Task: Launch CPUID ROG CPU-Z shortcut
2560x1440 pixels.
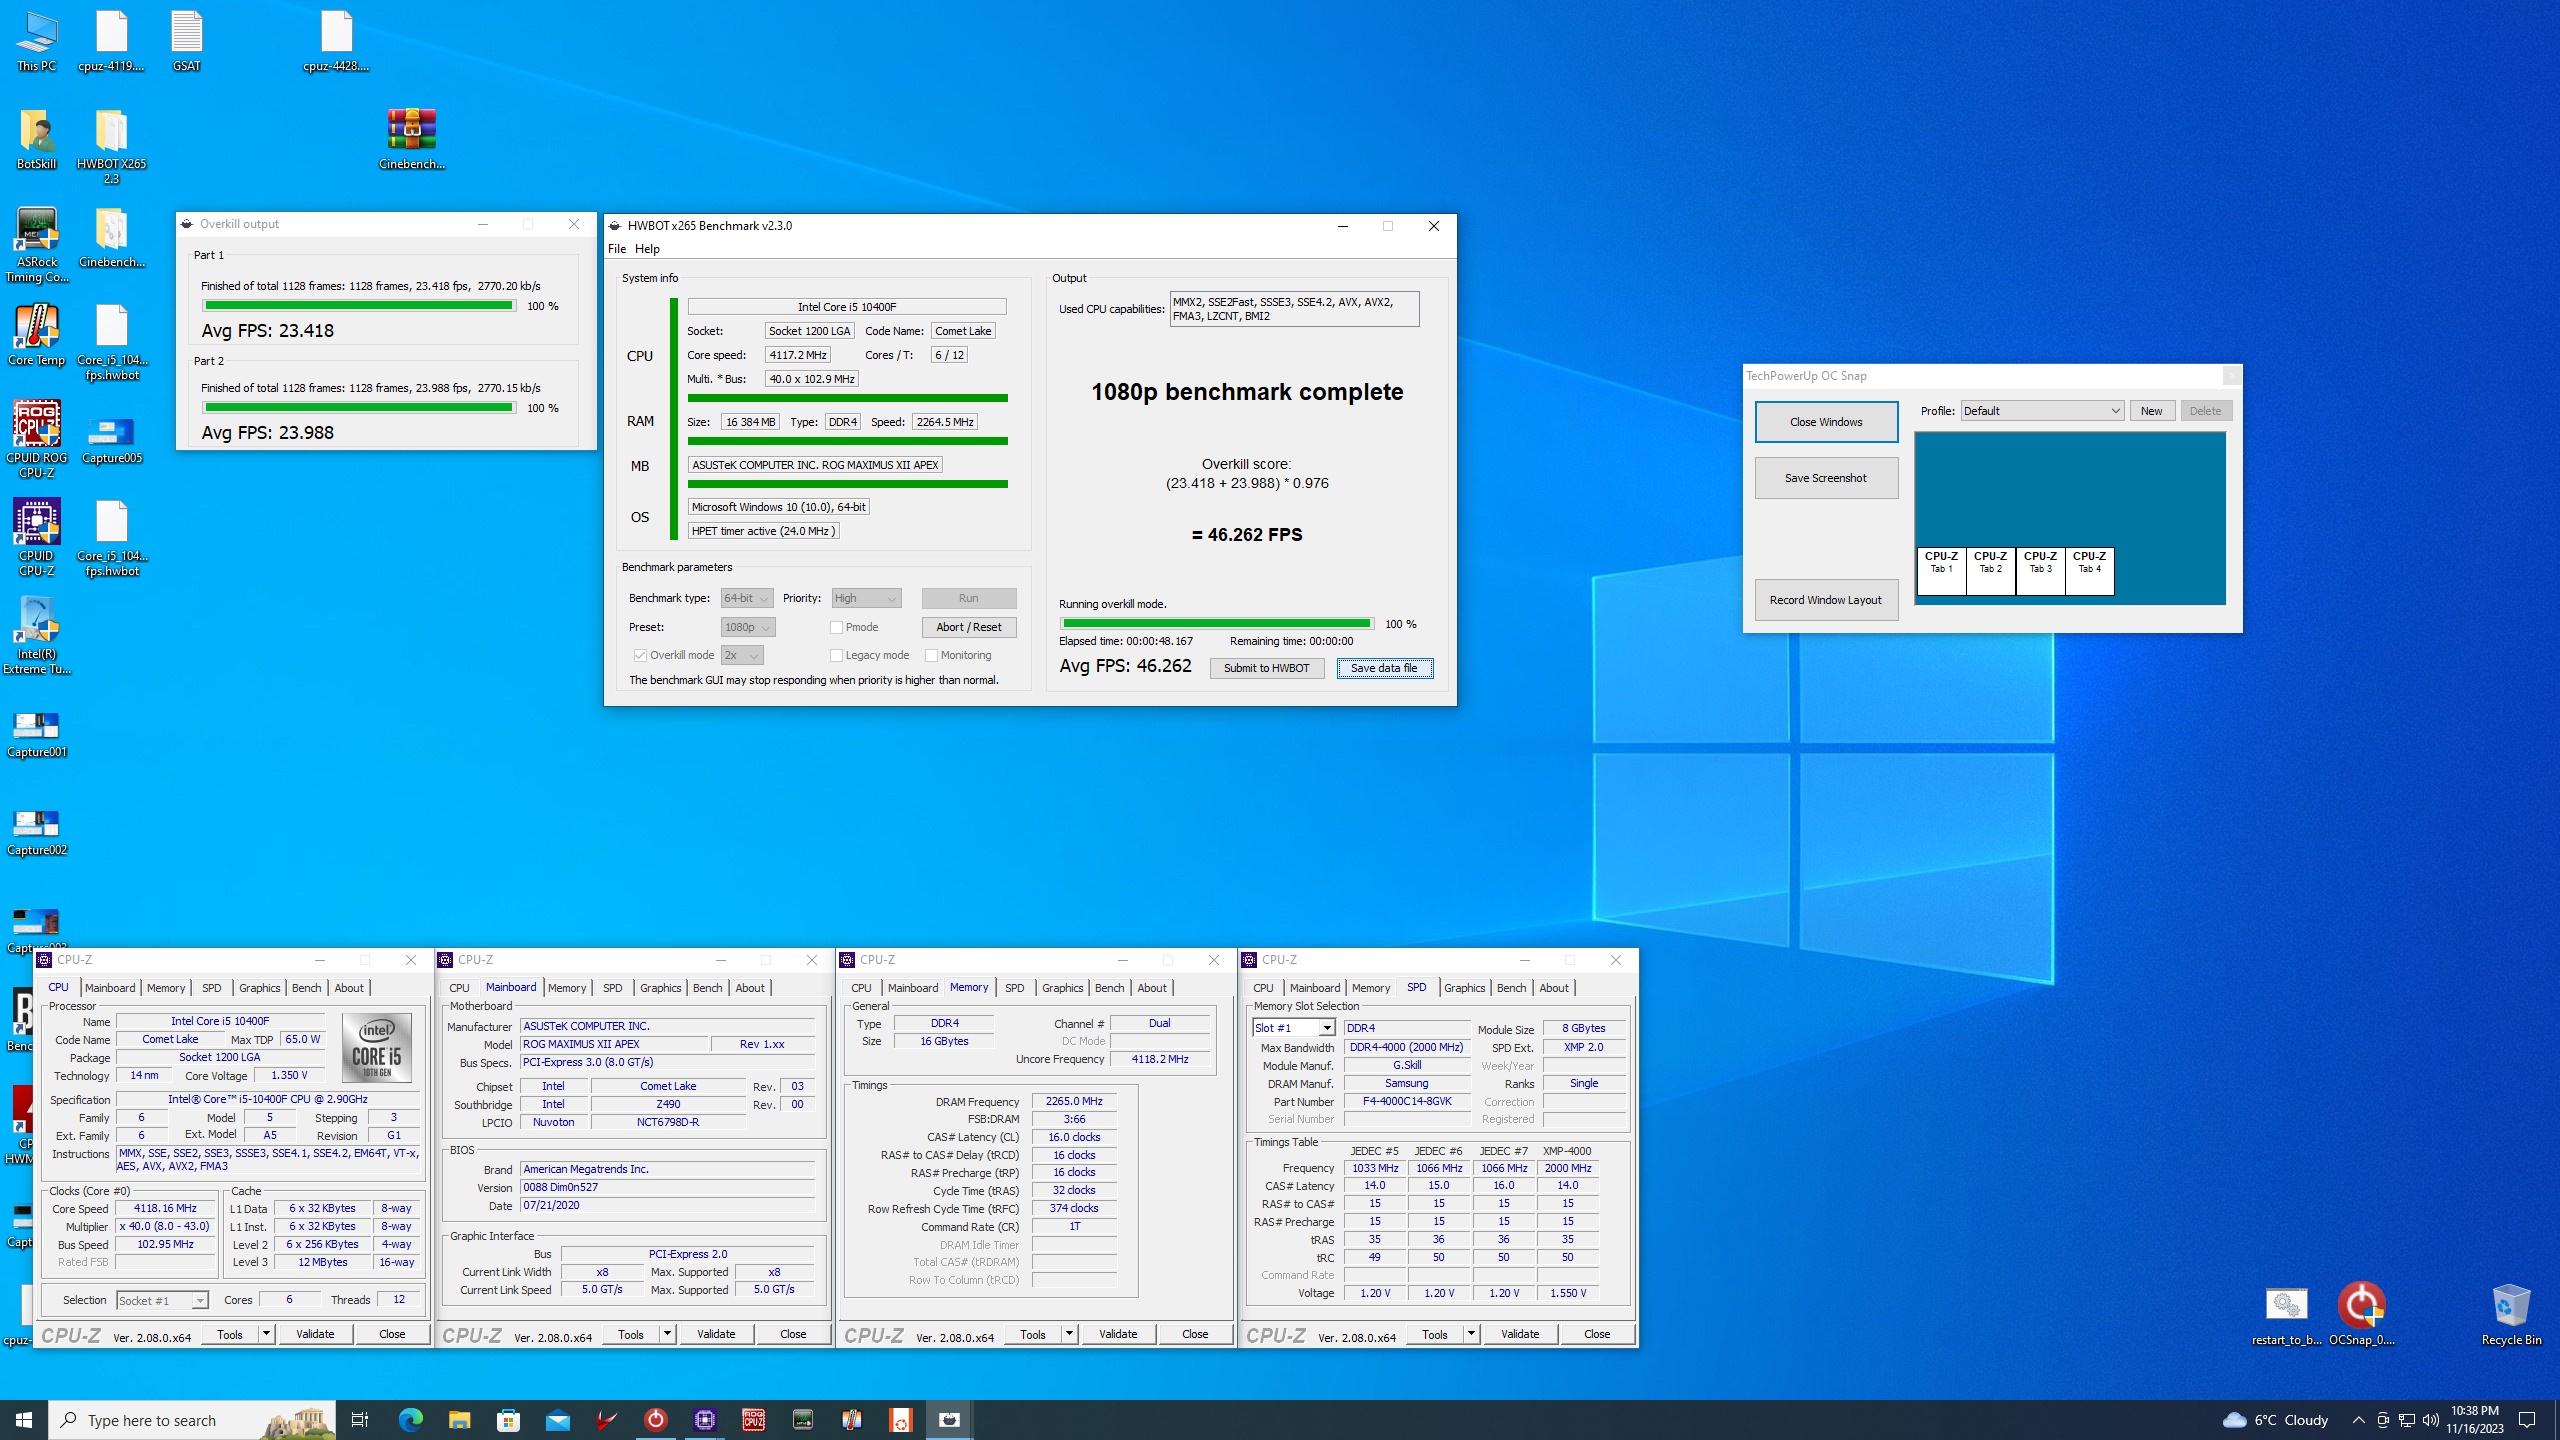Action: tap(36, 440)
